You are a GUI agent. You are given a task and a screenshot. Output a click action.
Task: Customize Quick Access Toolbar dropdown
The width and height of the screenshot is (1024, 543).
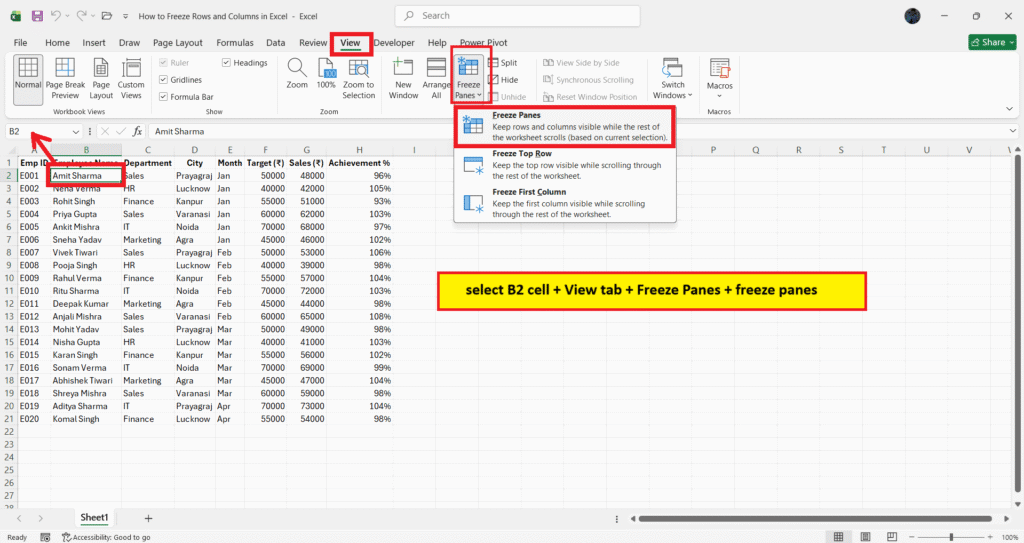coord(125,16)
